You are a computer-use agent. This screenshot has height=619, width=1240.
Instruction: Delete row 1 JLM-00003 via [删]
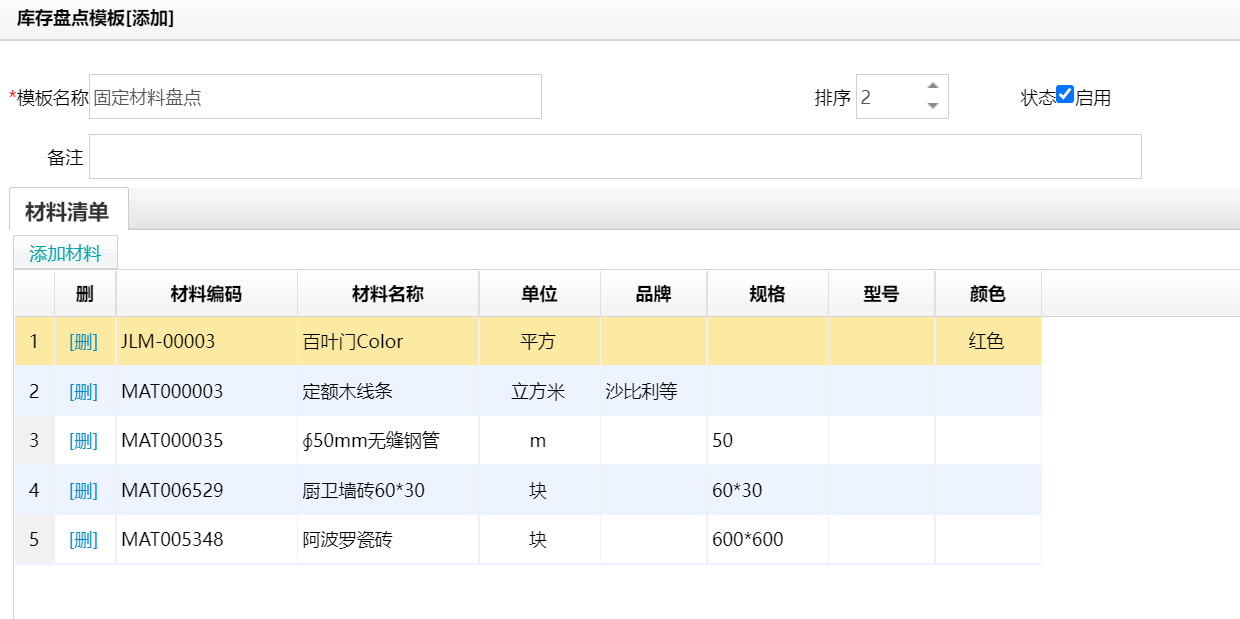coord(84,342)
